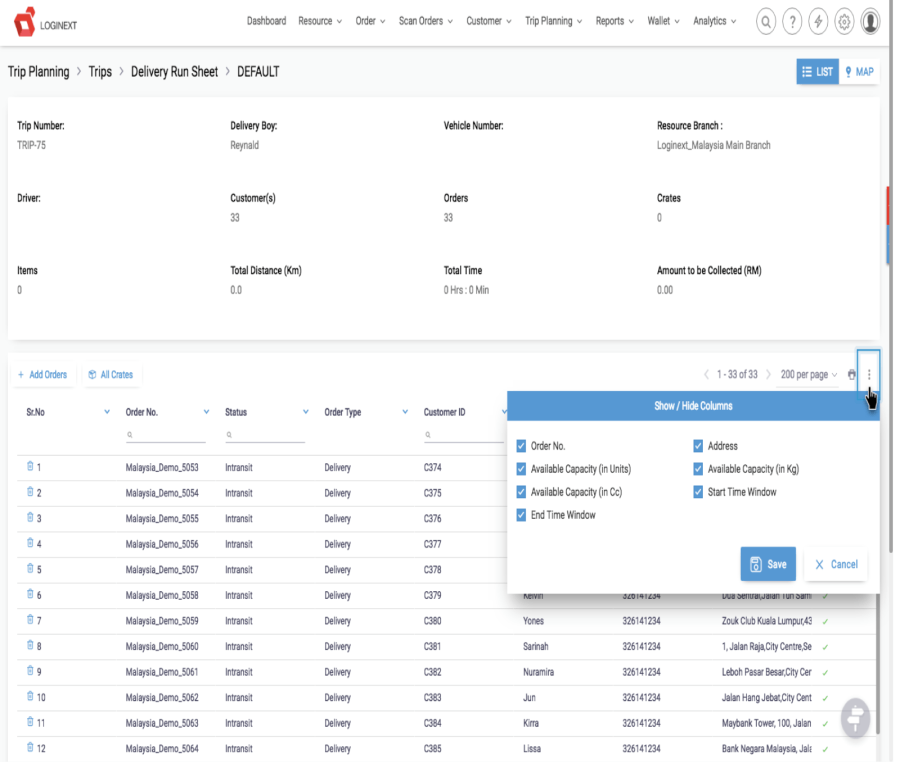The height and width of the screenshot is (763, 900).
Task: Uncheck the End Time Window checkbox
Action: pos(522,515)
